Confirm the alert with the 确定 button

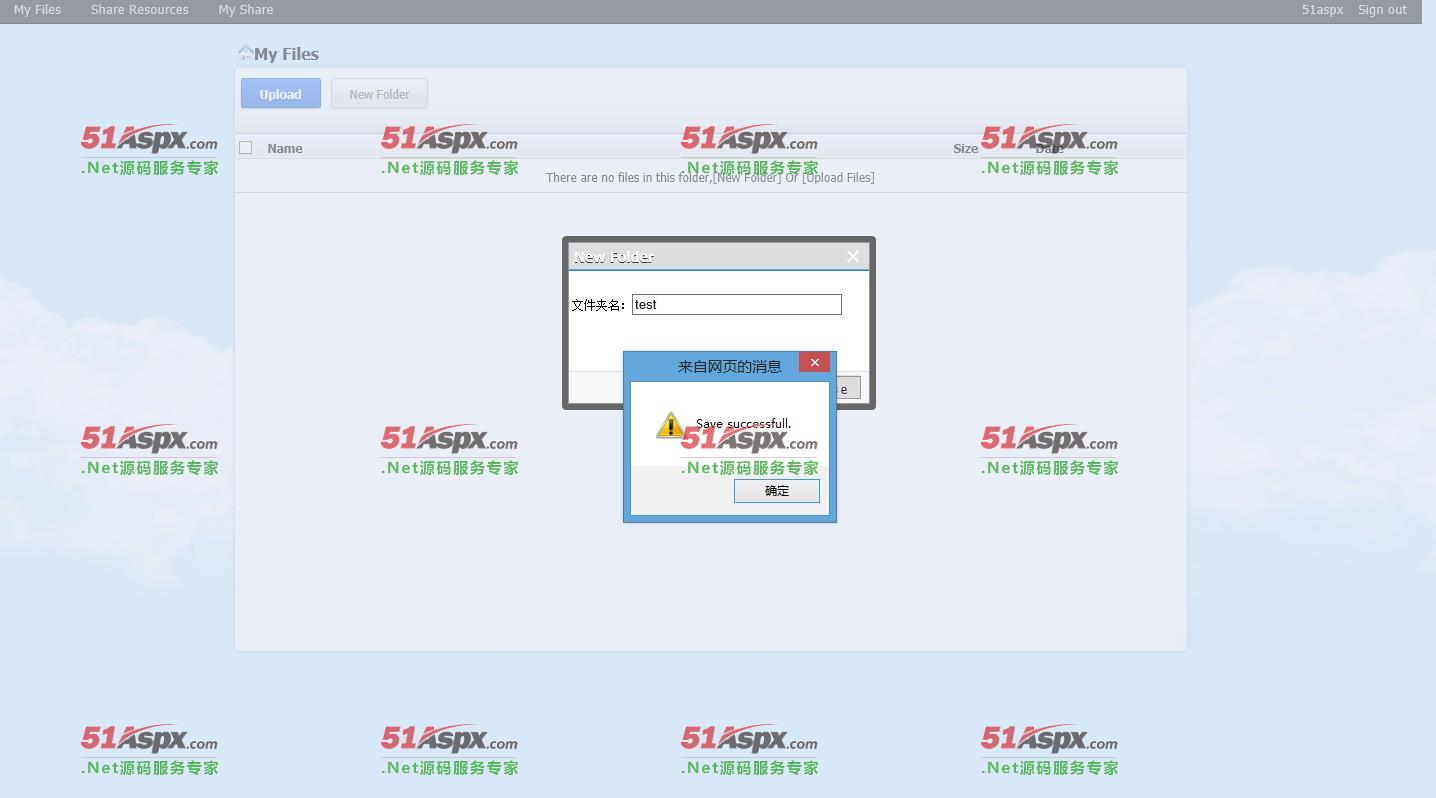coord(777,491)
